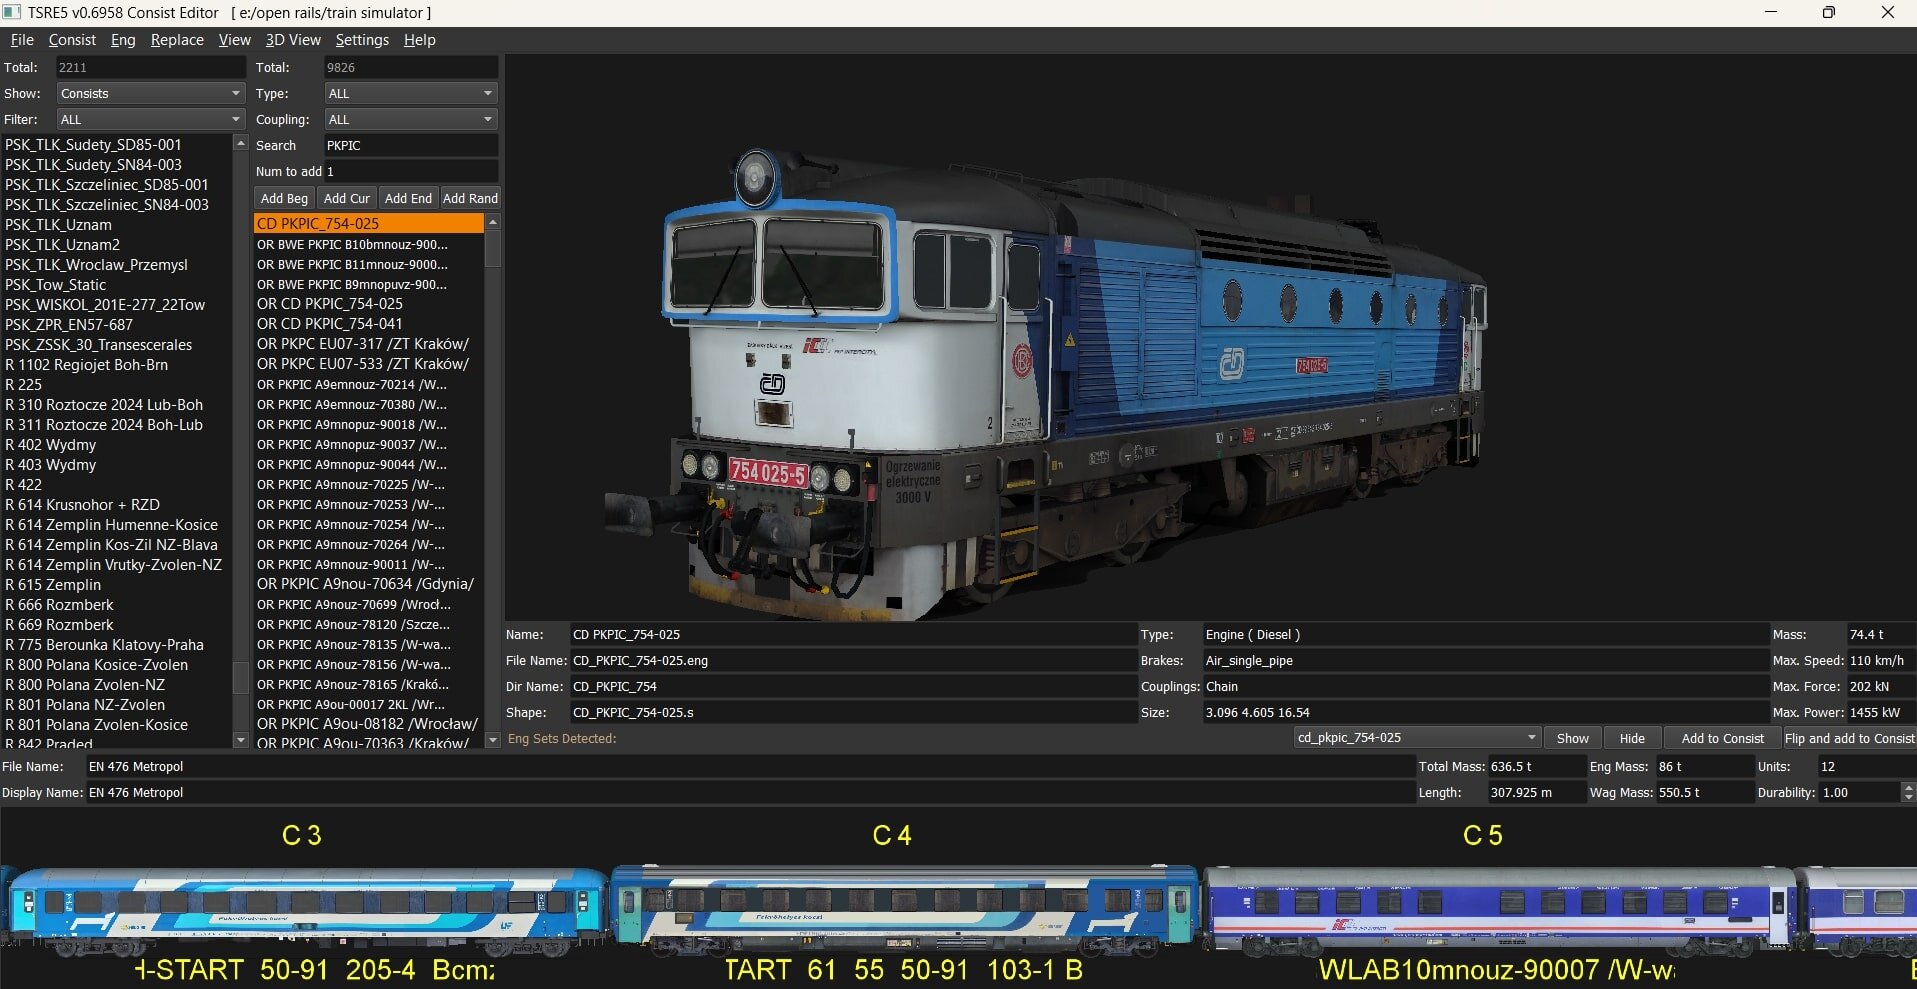The width and height of the screenshot is (1917, 989).
Task: Click the Add Beg button
Action: [x=283, y=197]
